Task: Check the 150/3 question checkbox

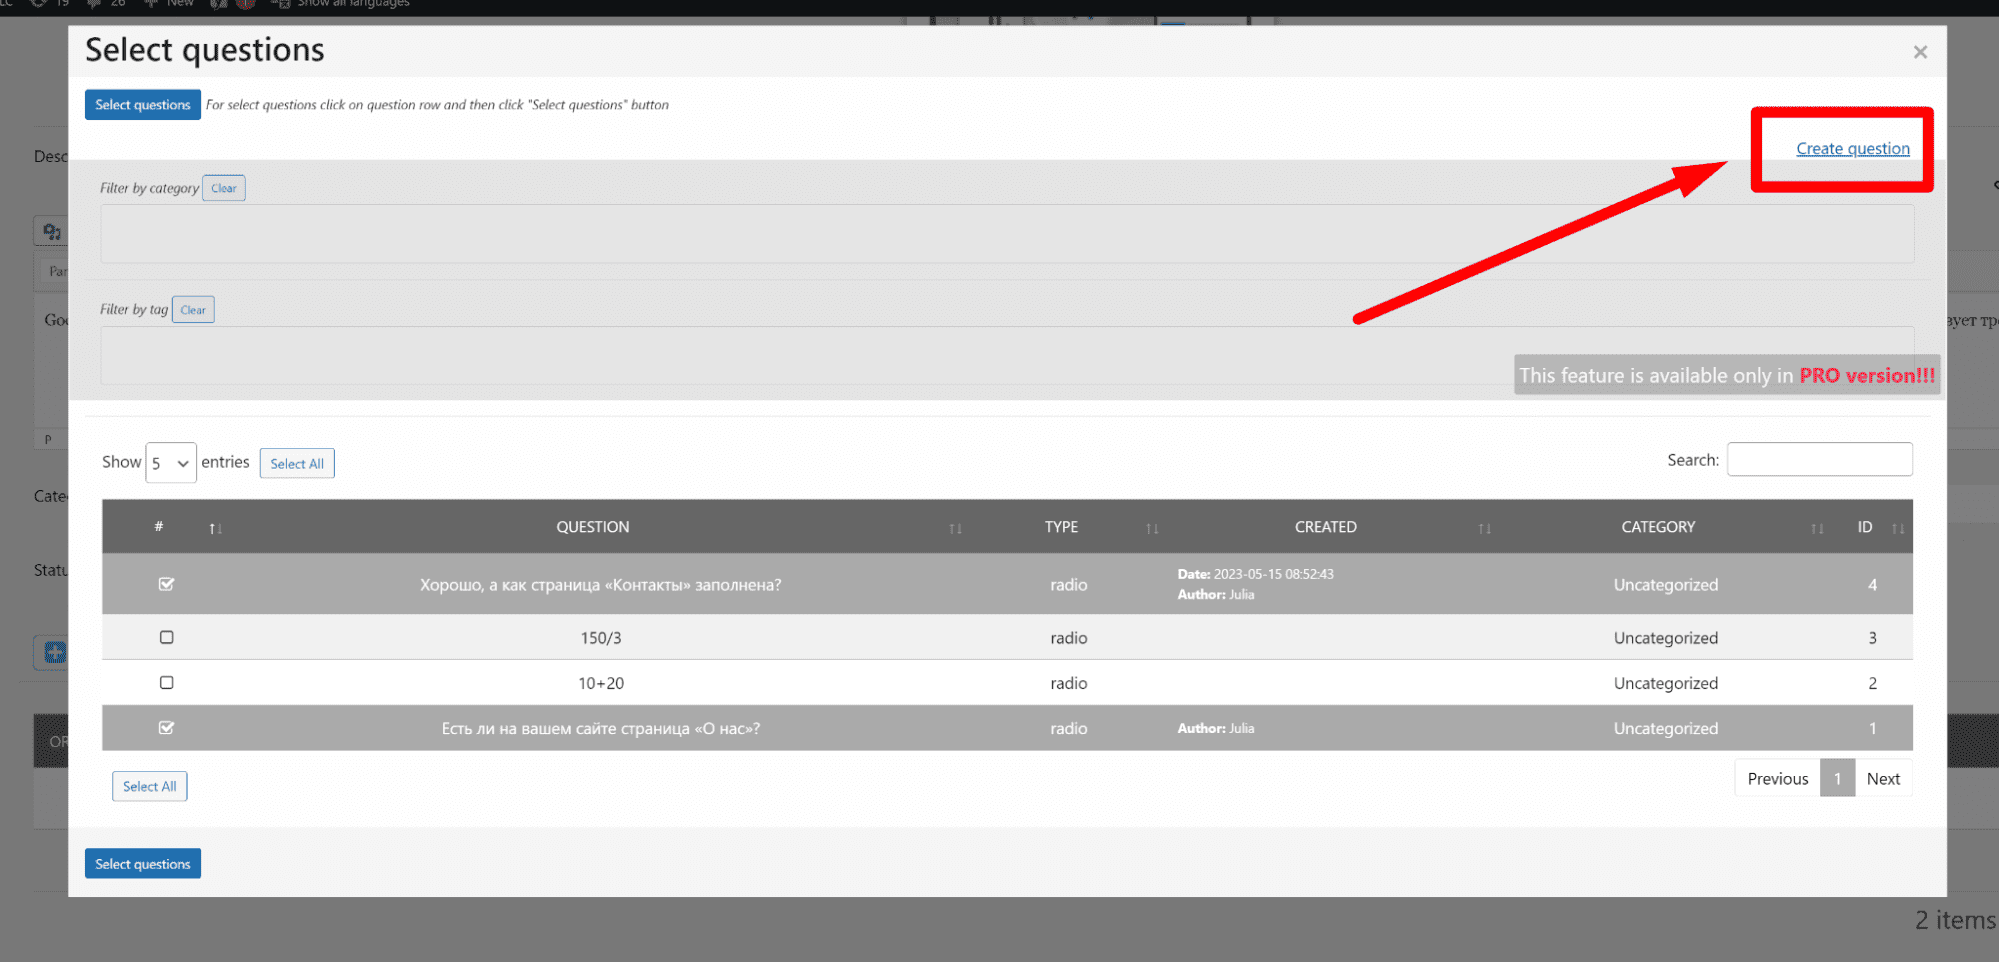Action: pyautogui.click(x=167, y=637)
